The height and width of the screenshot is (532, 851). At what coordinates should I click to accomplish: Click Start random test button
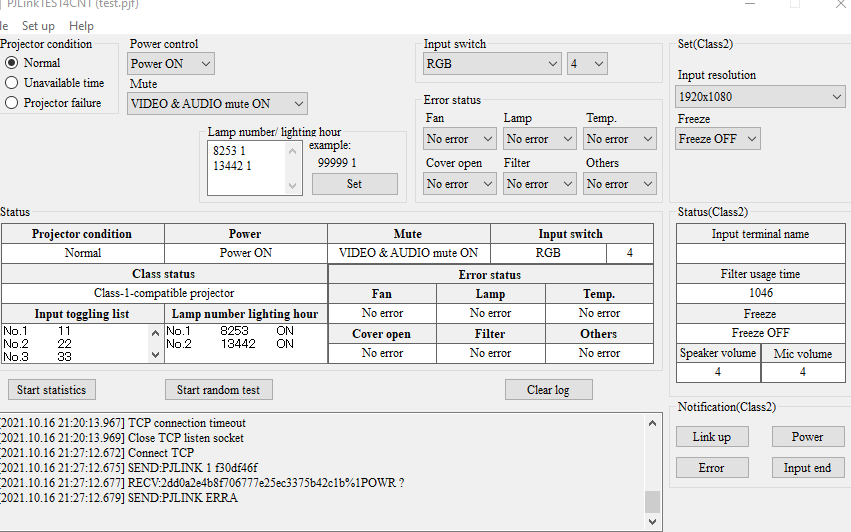[218, 390]
